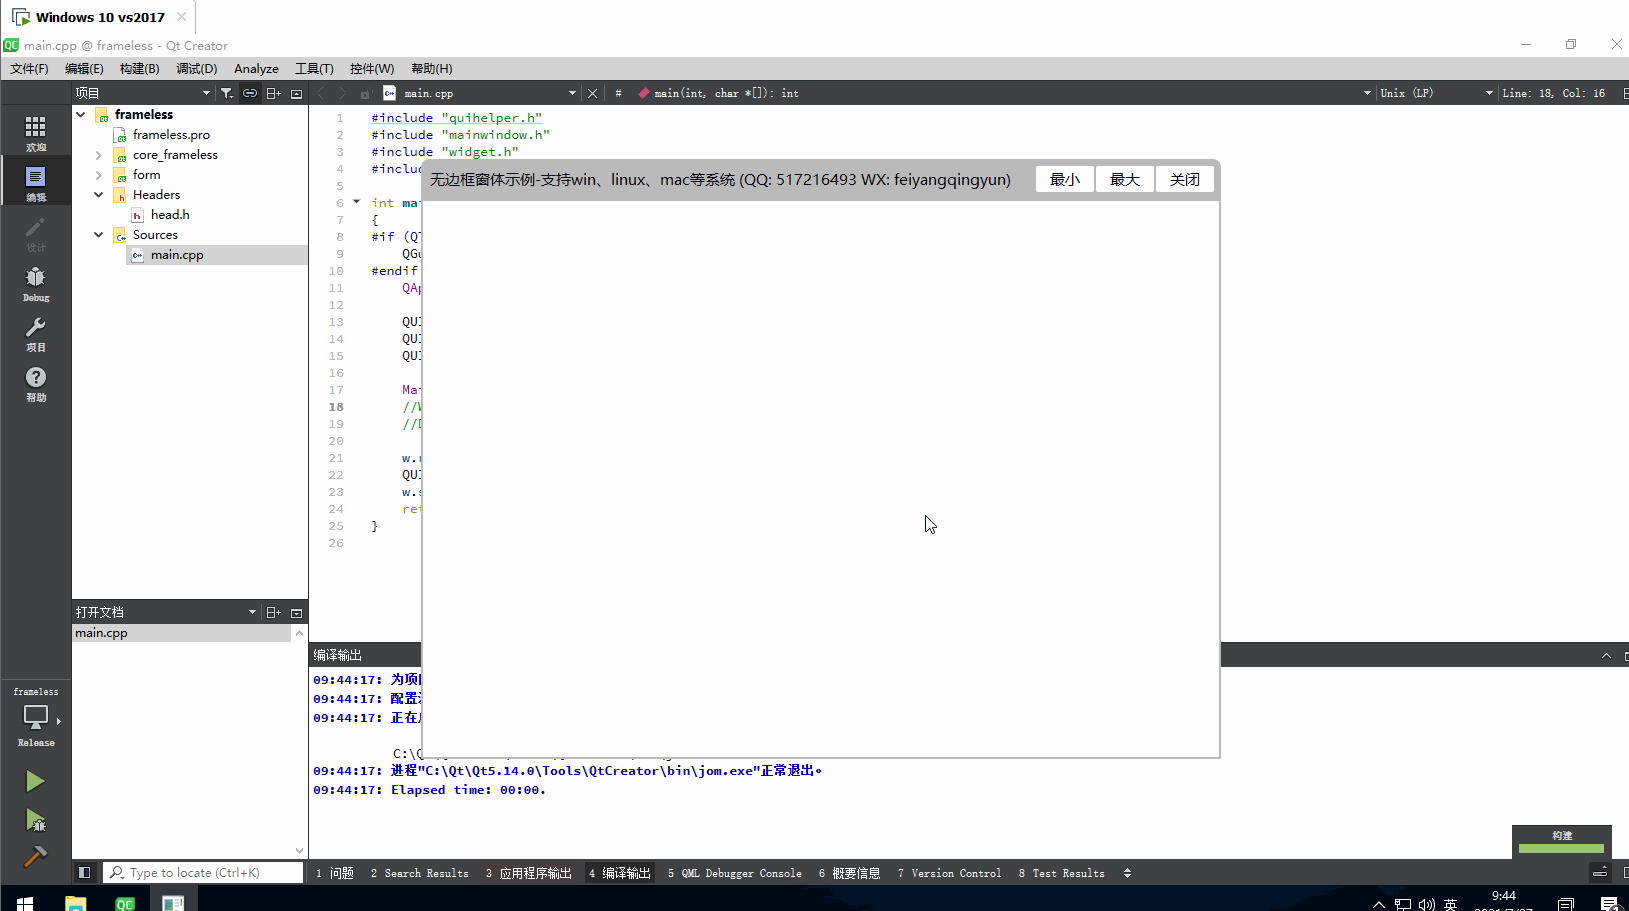Open the Analyze menu
The height and width of the screenshot is (911, 1629).
coord(256,69)
